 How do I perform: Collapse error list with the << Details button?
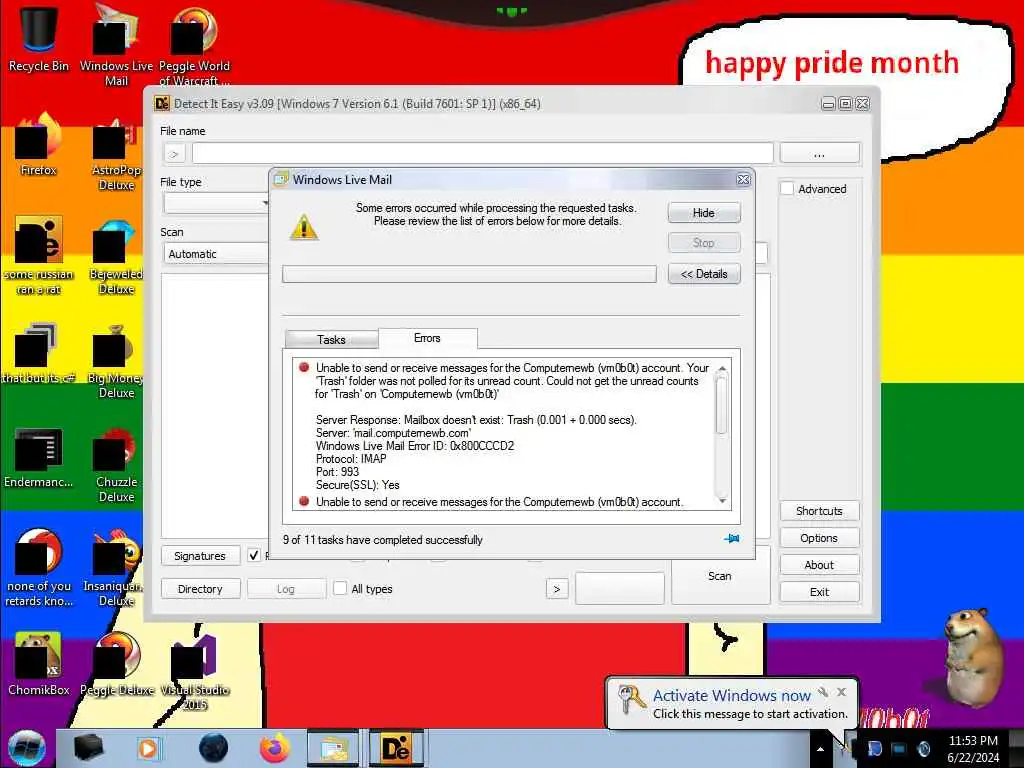tap(704, 274)
